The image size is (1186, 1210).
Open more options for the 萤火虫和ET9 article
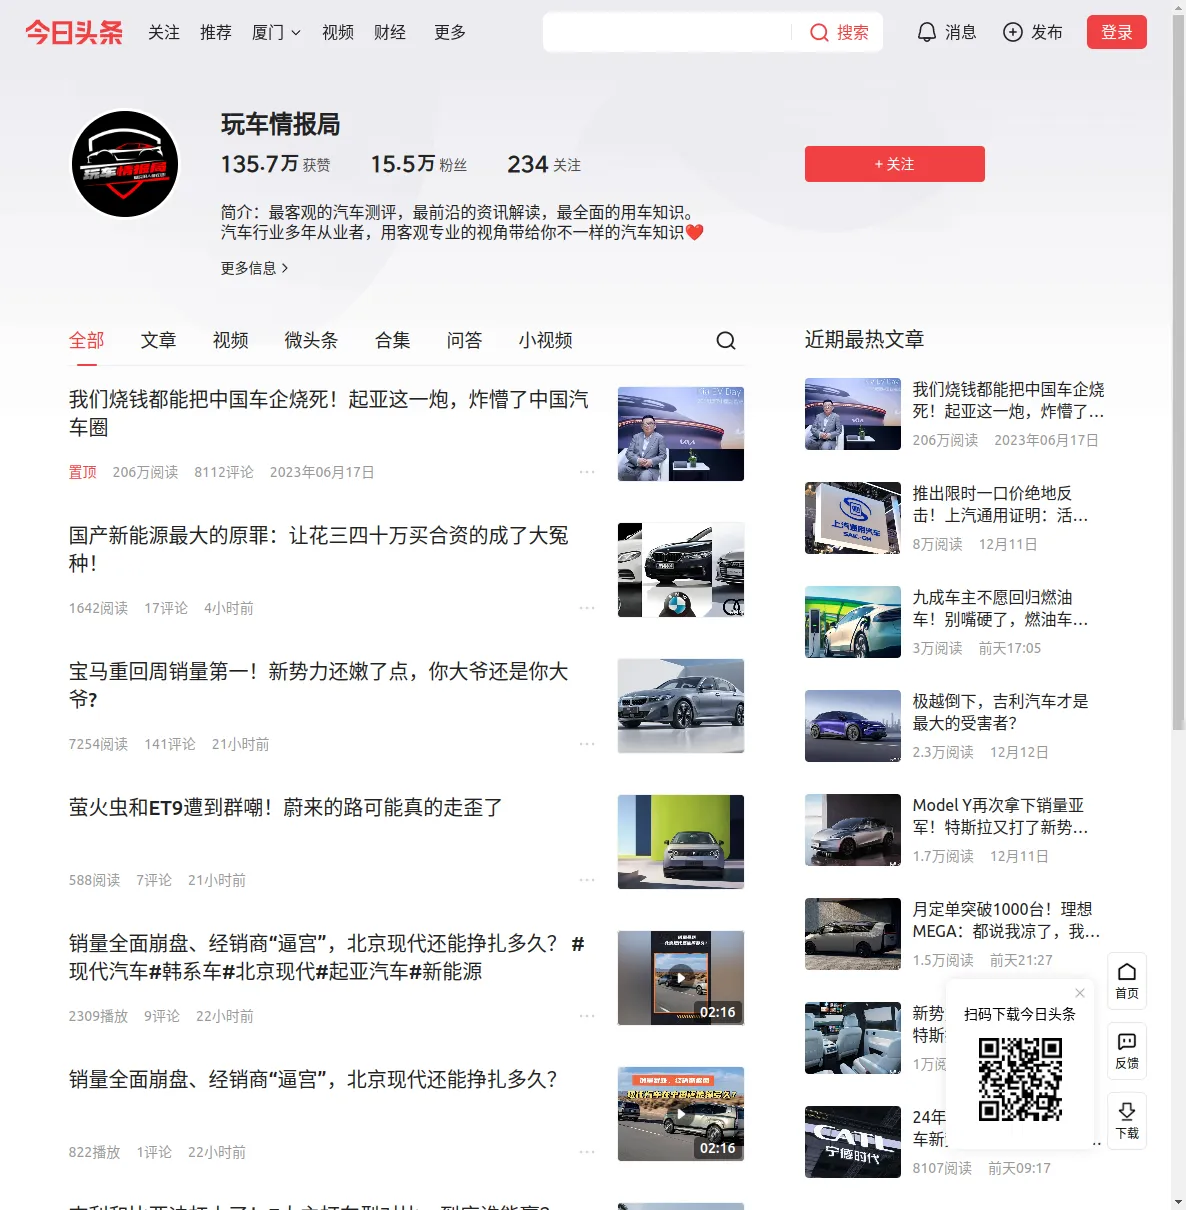click(587, 880)
